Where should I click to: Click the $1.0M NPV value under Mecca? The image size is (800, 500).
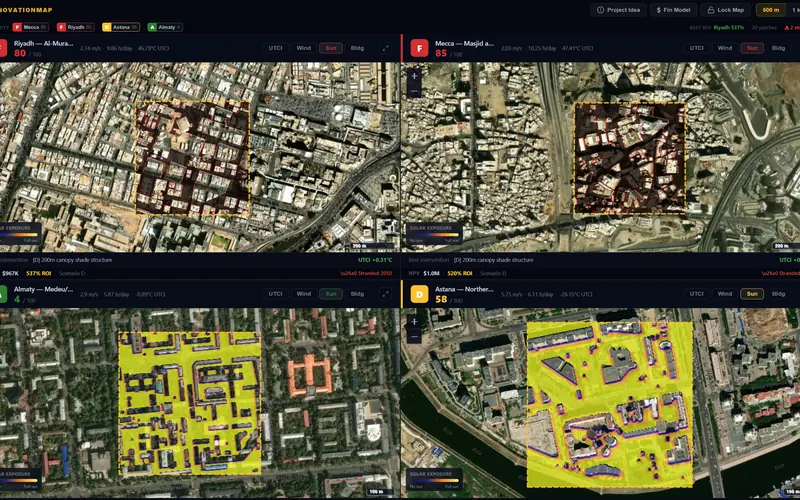tap(431, 273)
